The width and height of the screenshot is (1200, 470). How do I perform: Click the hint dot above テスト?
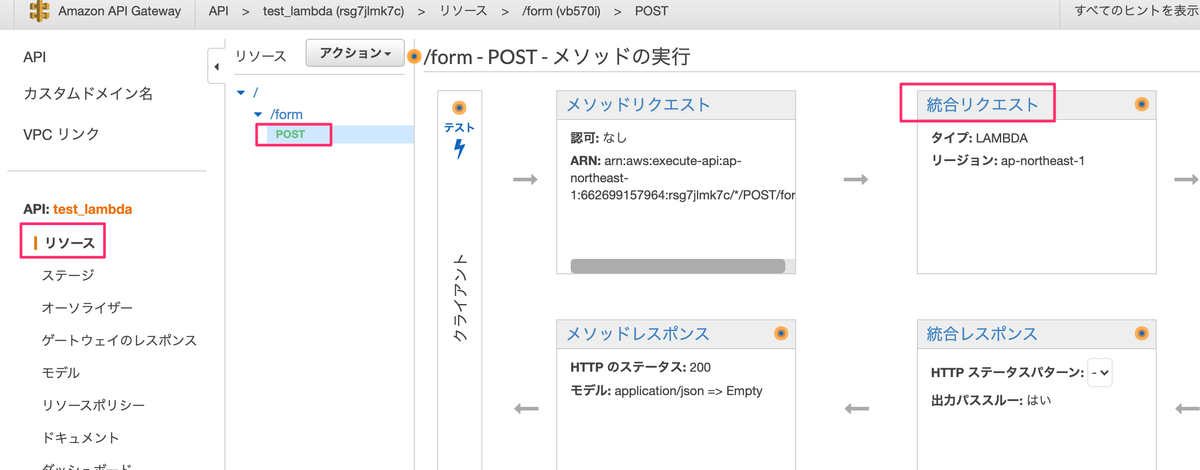(459, 107)
